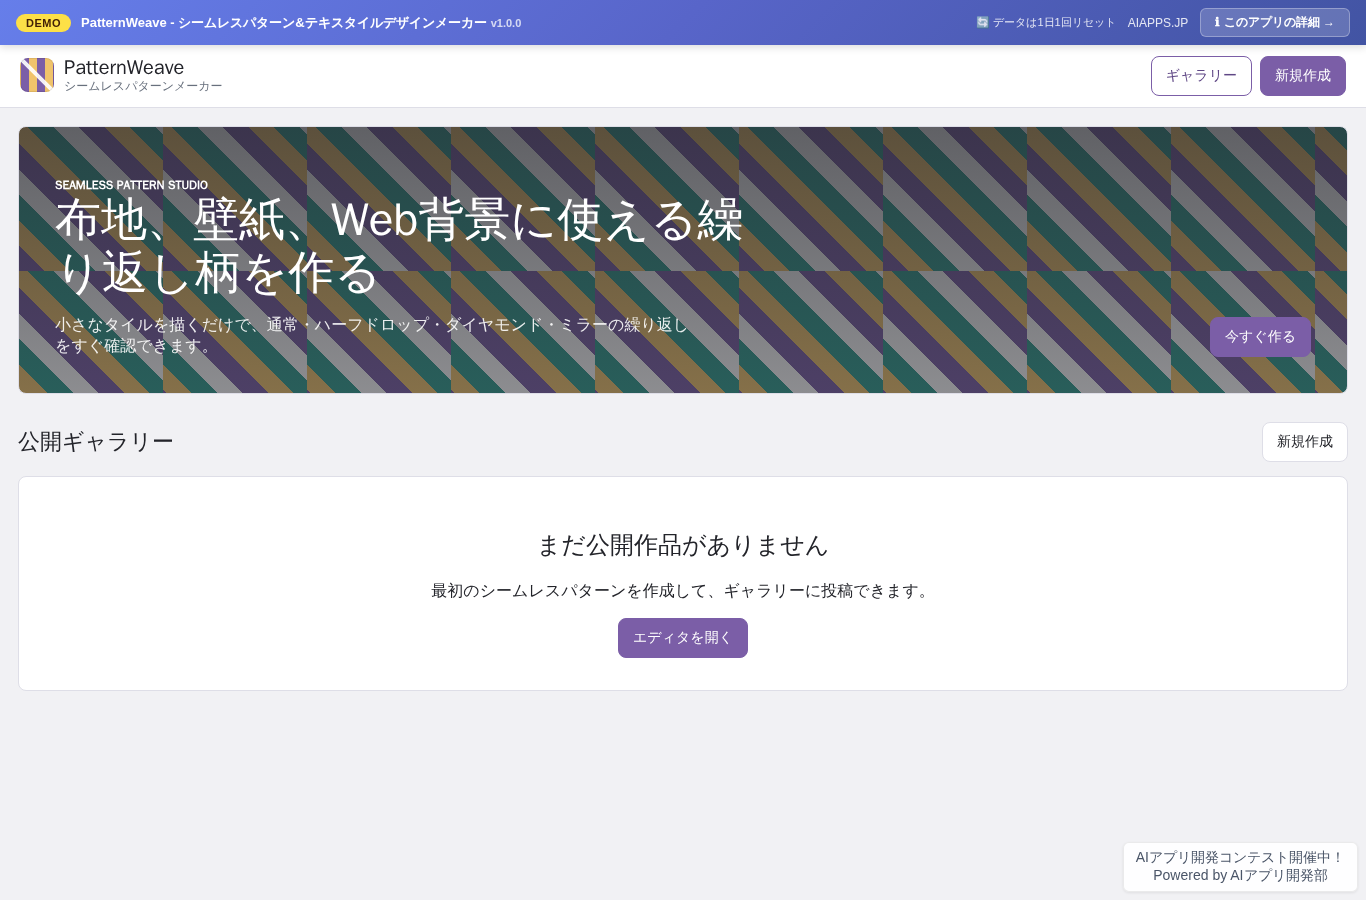Viewport: 1366px width, 900px height.
Task: Click the Powered by AIアプリ開発部 text
Action: tap(1240, 875)
